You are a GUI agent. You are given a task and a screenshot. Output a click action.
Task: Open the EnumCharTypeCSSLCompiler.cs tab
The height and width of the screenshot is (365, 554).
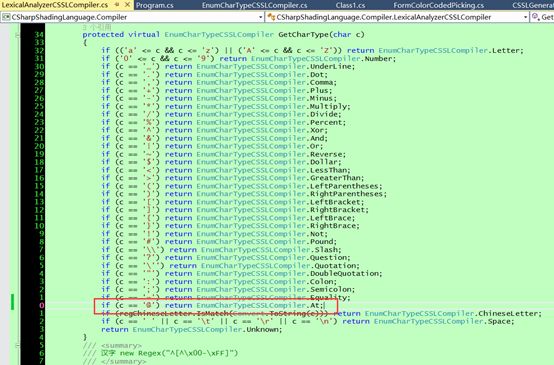[254, 5]
